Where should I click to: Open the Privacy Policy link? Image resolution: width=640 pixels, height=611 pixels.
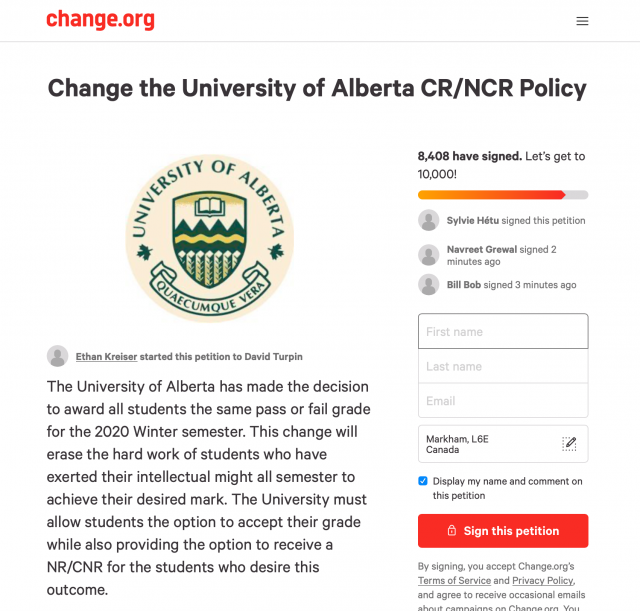click(x=543, y=580)
